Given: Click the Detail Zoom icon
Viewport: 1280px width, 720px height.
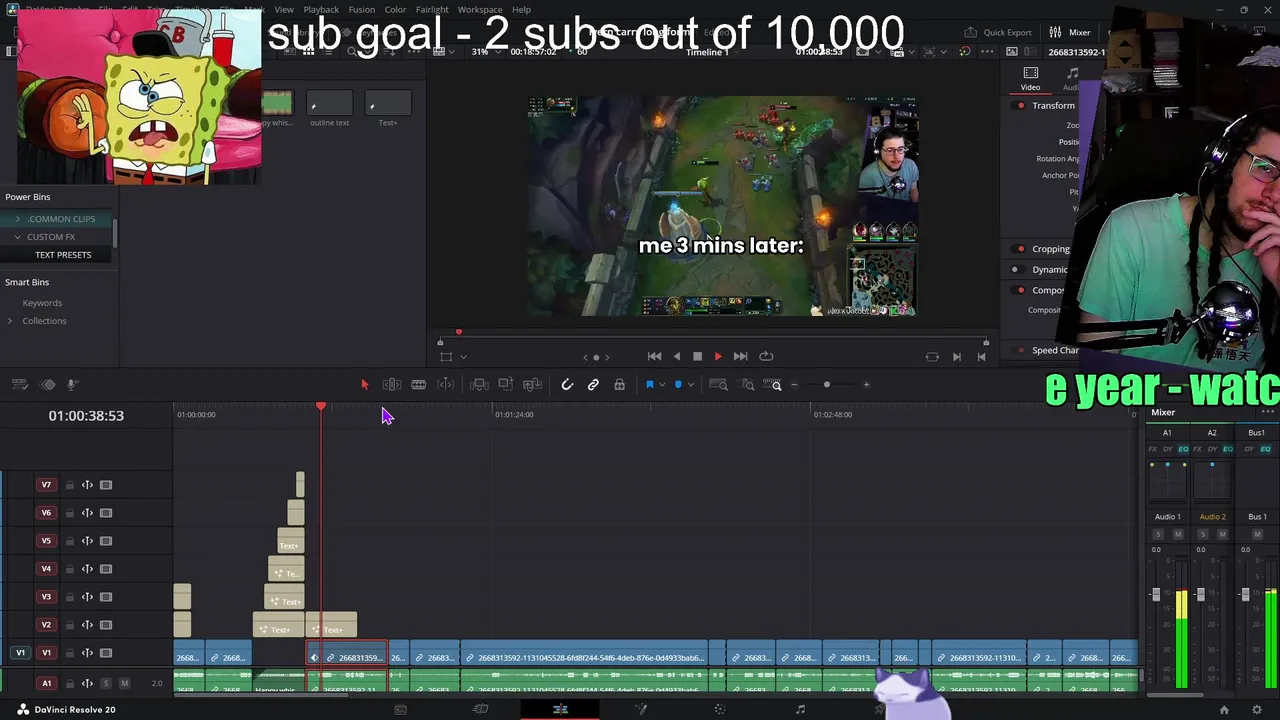Looking at the screenshot, I should point(748,385).
